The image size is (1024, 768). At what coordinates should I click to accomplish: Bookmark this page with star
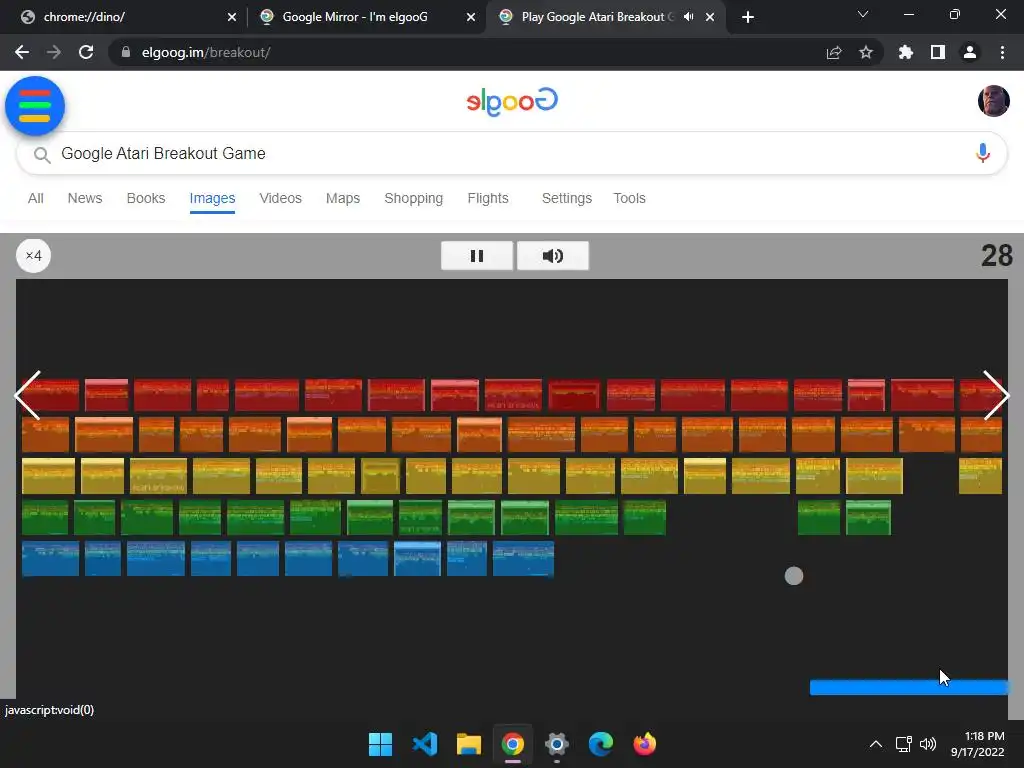tap(866, 52)
